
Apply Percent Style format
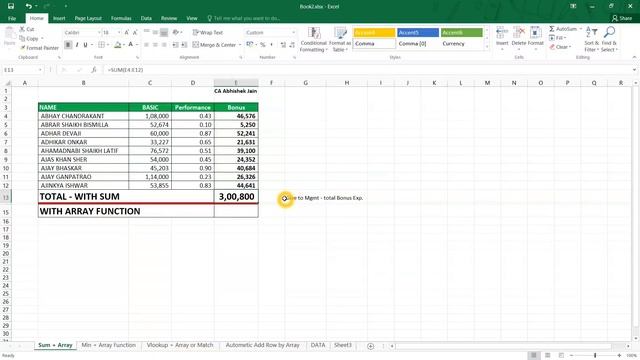(263, 44)
